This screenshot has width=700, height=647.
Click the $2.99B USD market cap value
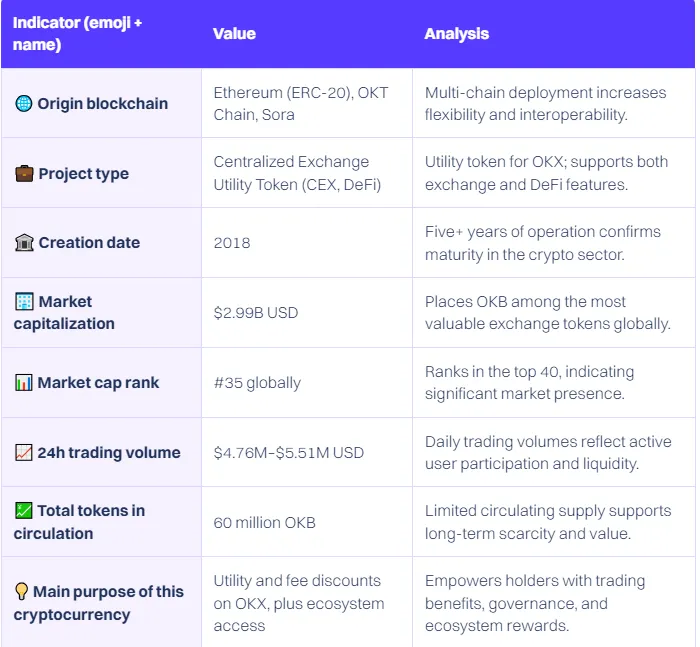(x=256, y=313)
